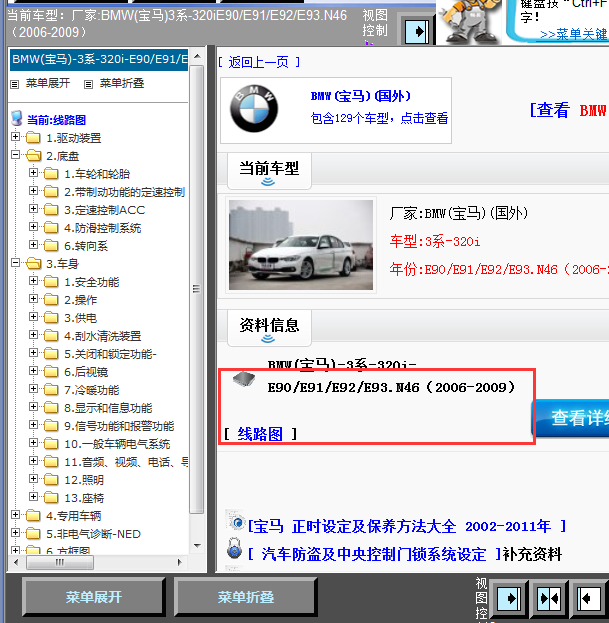The height and width of the screenshot is (623, 609).
Task: Click the bottom view control right-arrow icon
Action: click(509, 598)
